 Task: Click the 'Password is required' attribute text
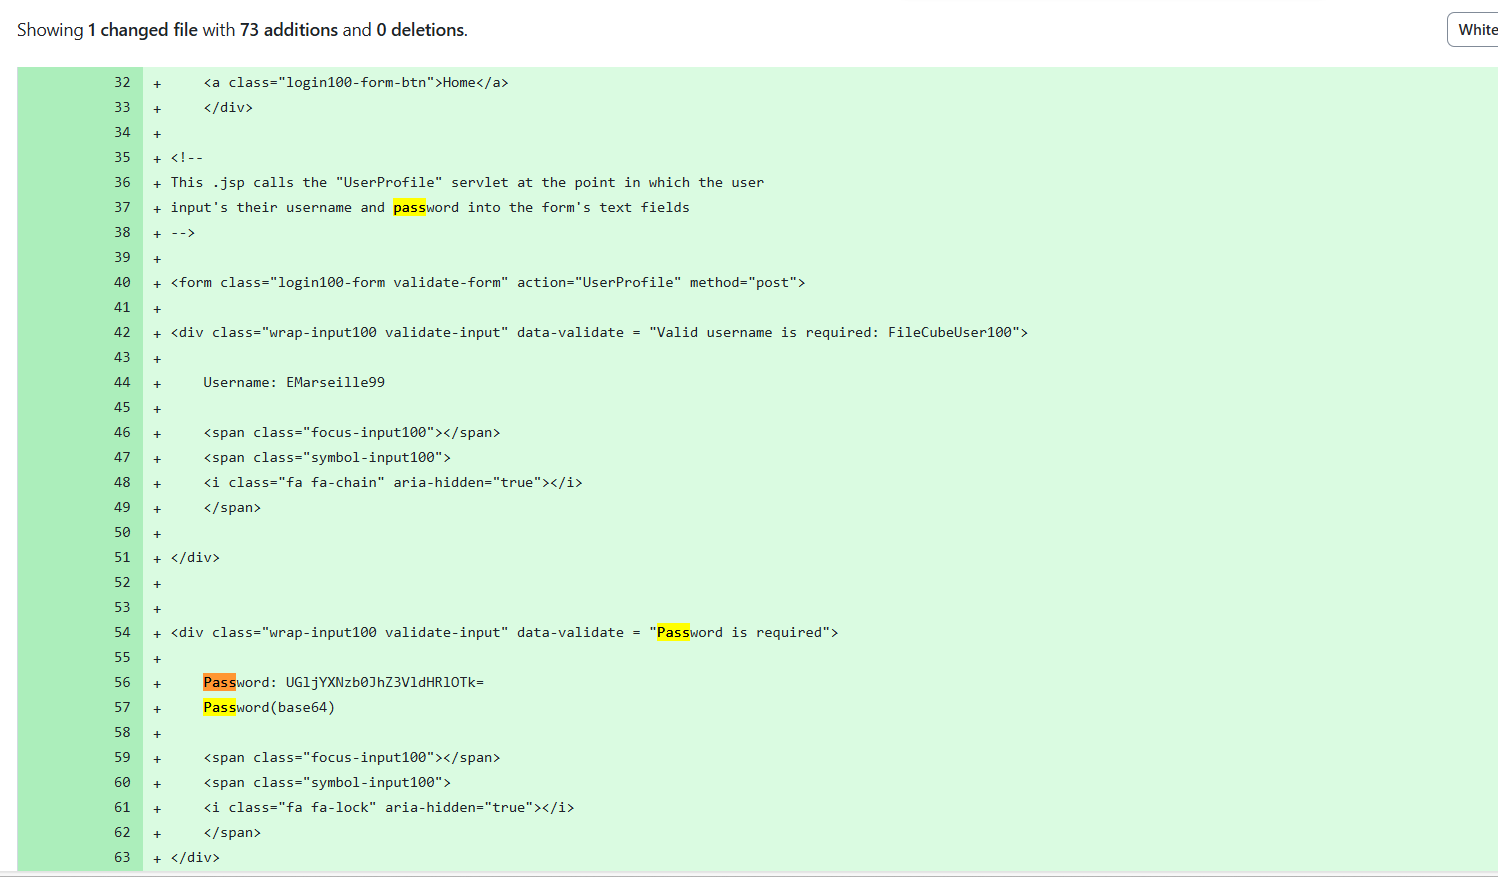[x=740, y=632]
